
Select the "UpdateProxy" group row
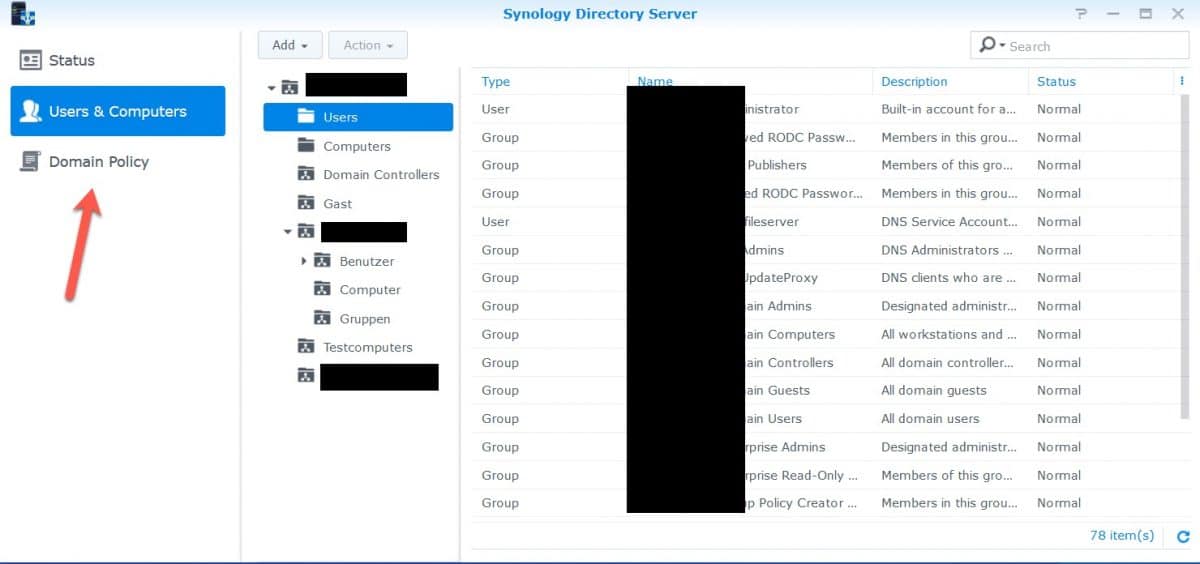pyautogui.click(x=824, y=278)
